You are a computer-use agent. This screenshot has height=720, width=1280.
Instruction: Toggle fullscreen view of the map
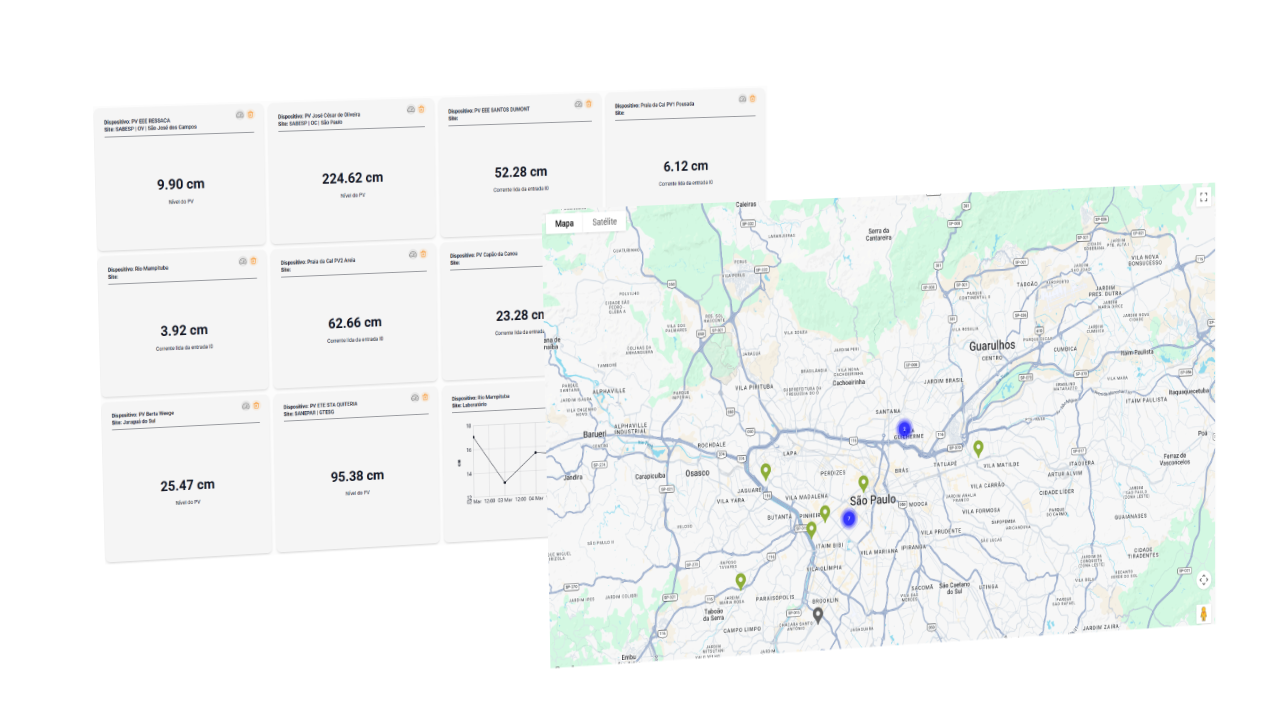click(1203, 197)
